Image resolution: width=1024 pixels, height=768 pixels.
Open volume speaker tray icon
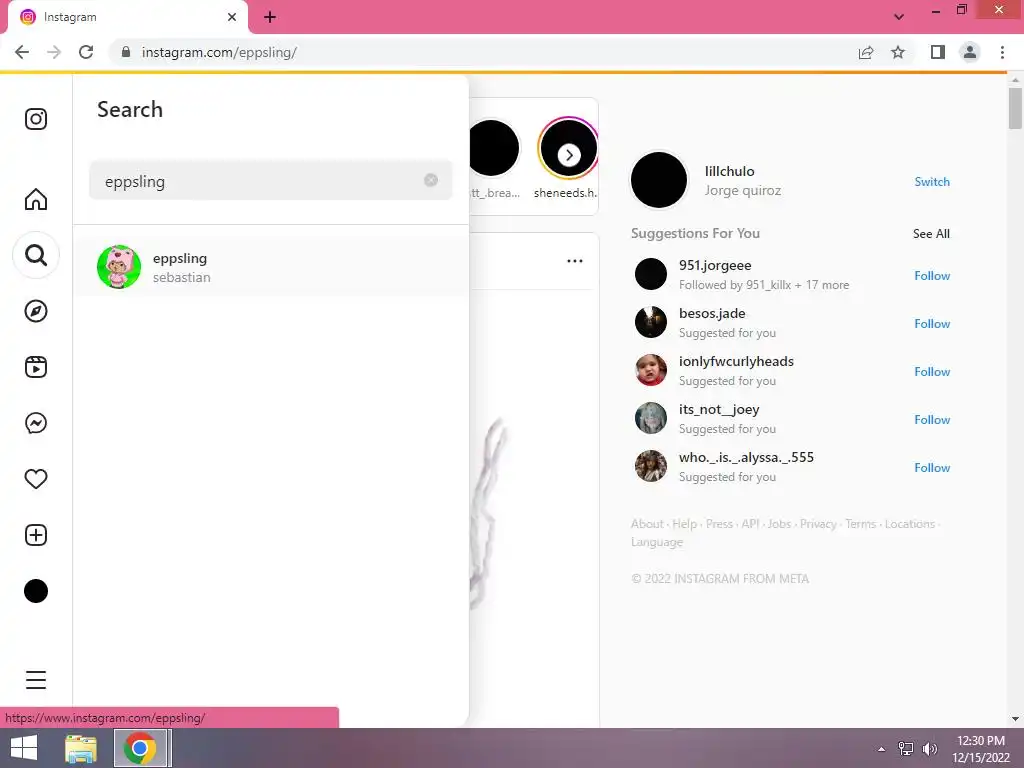pos(929,749)
